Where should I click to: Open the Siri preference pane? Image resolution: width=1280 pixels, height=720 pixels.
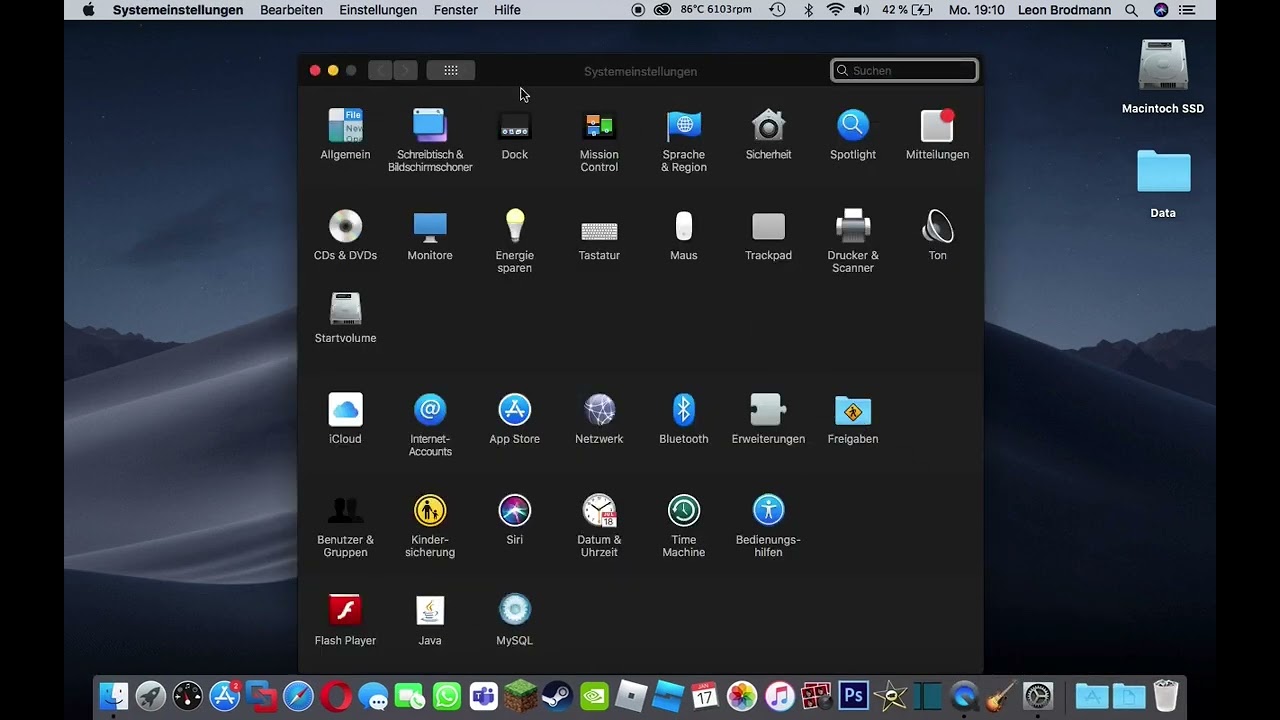(514, 520)
